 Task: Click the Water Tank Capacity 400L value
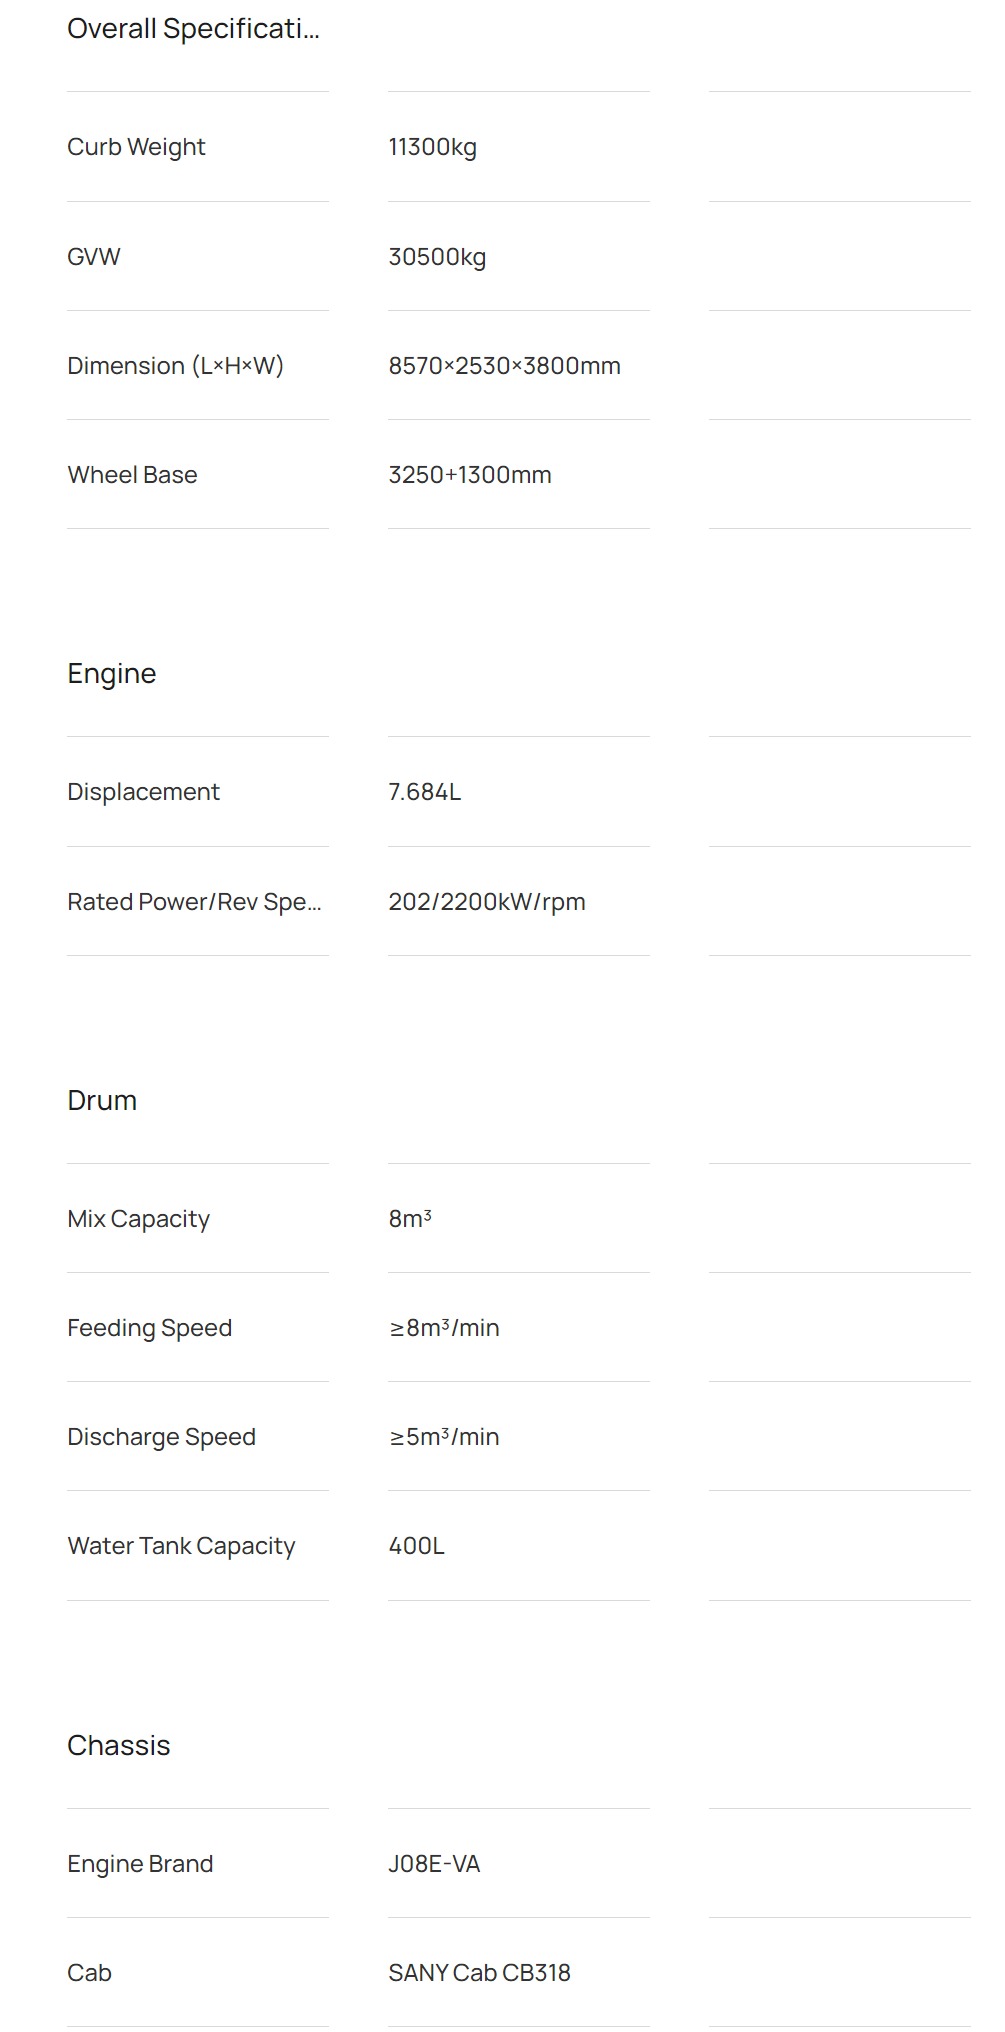click(416, 1546)
